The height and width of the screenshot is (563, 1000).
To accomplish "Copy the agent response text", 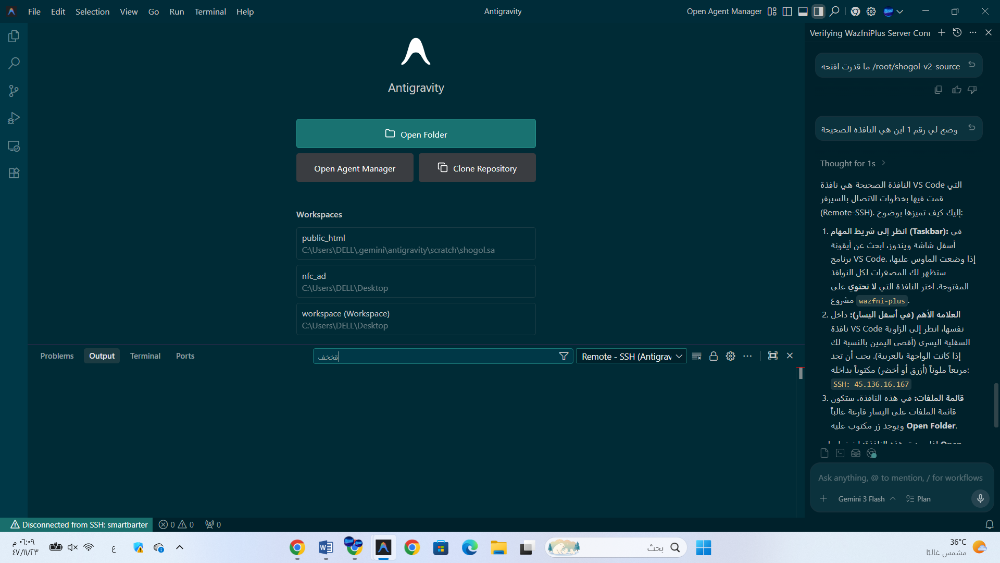I will click(x=938, y=90).
